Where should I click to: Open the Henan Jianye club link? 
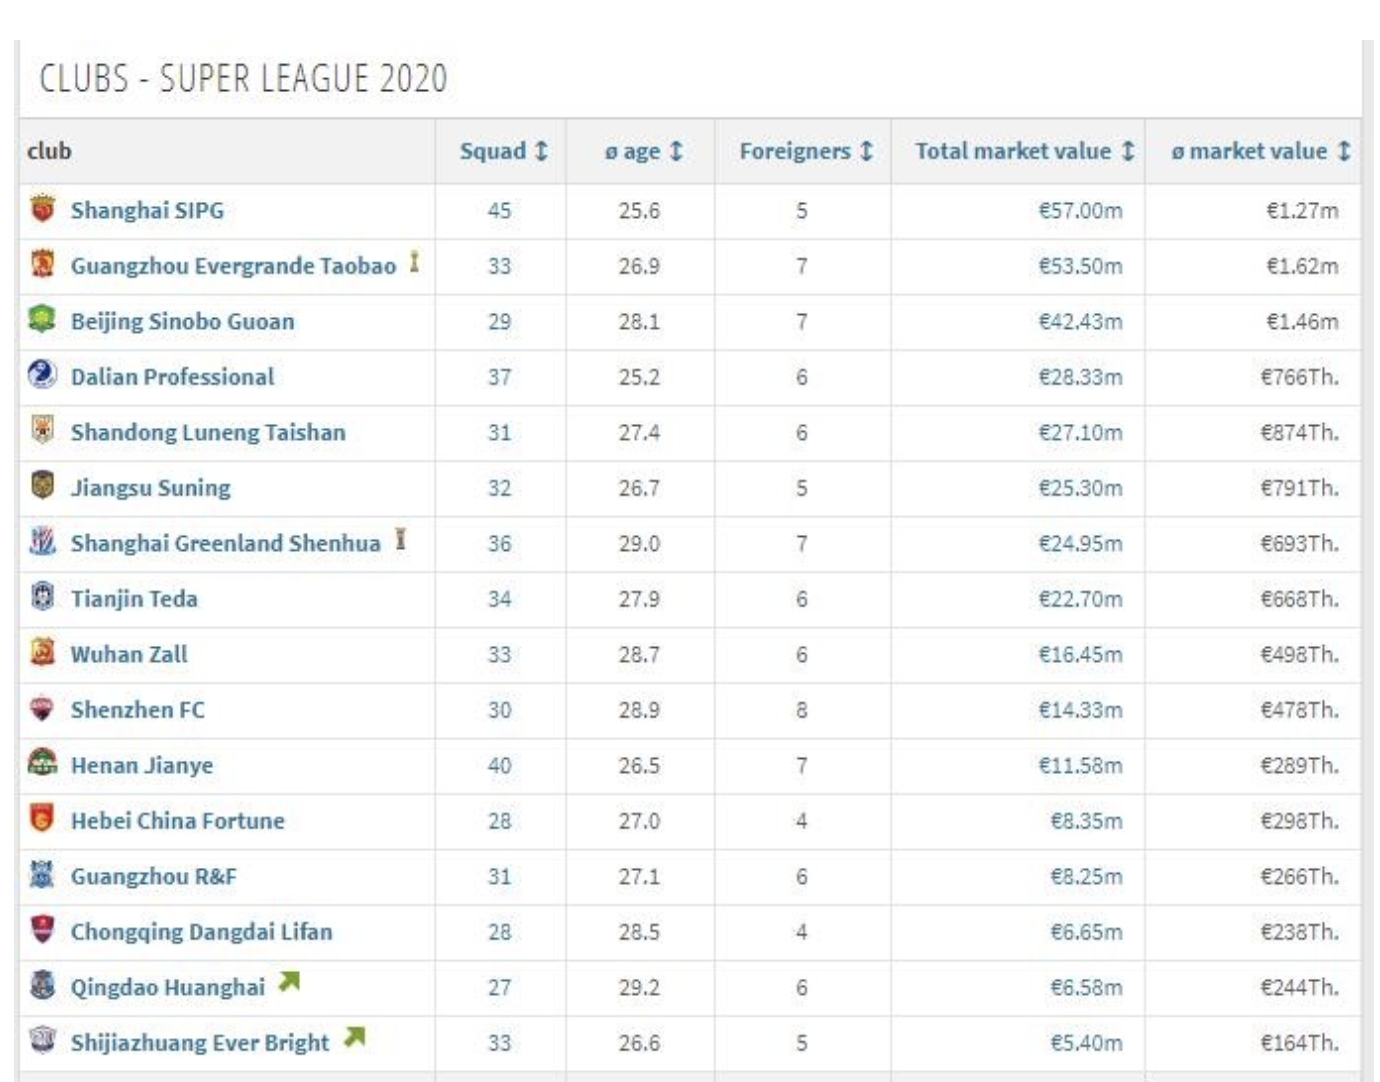[x=141, y=766]
